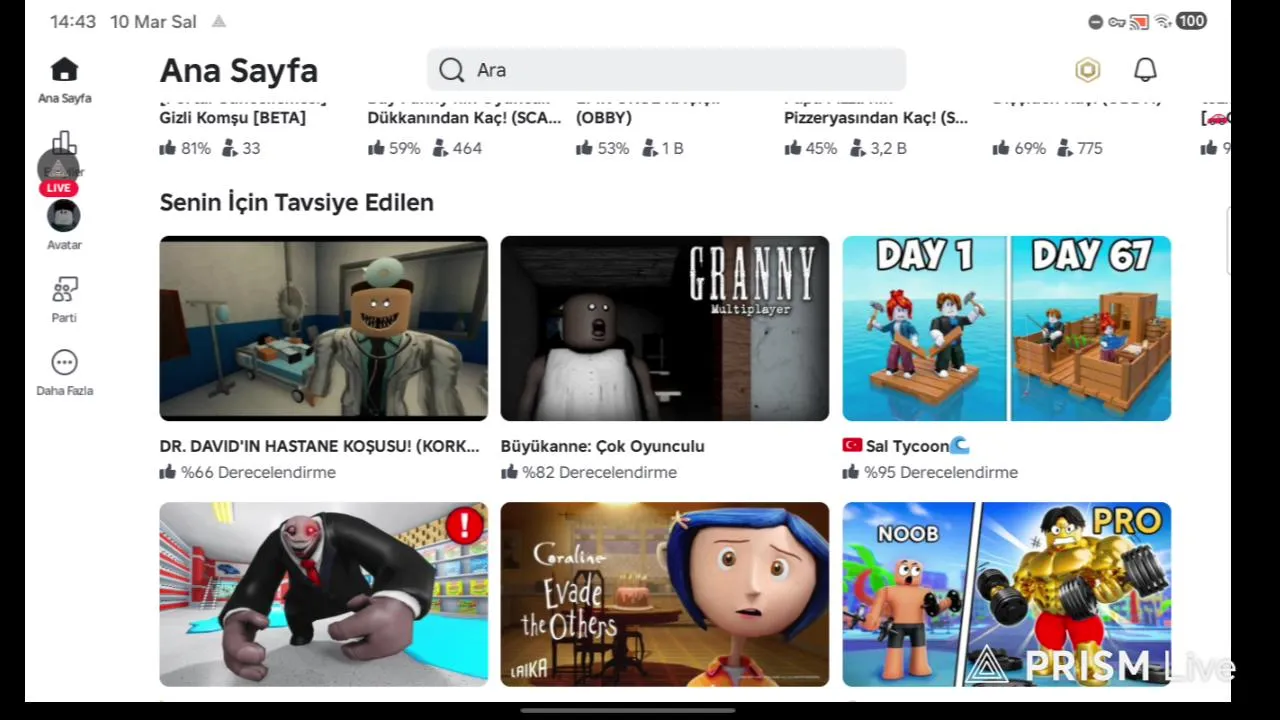Select the Sal Tycoon title text

(907, 446)
